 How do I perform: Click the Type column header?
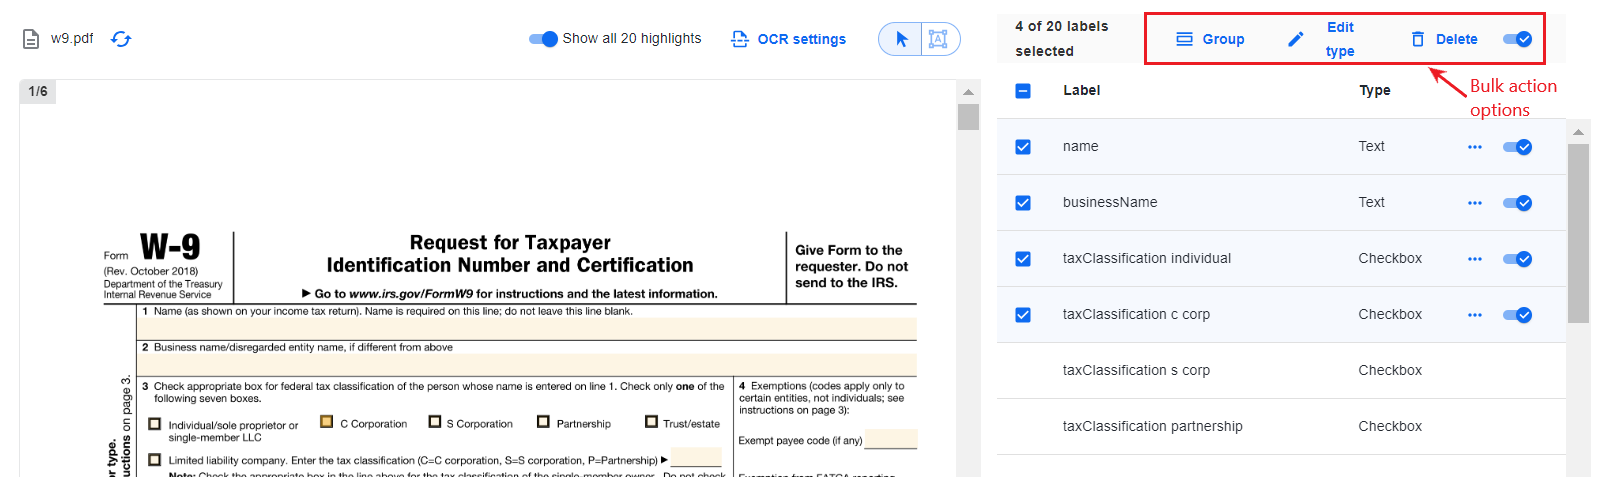tap(1374, 90)
